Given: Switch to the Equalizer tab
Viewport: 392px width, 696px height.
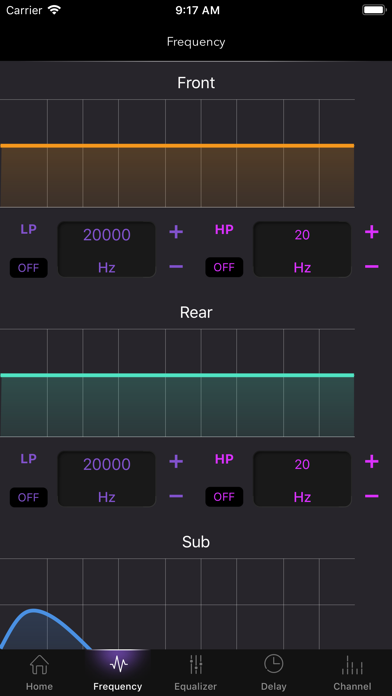Looking at the screenshot, I should pyautogui.click(x=195, y=672).
